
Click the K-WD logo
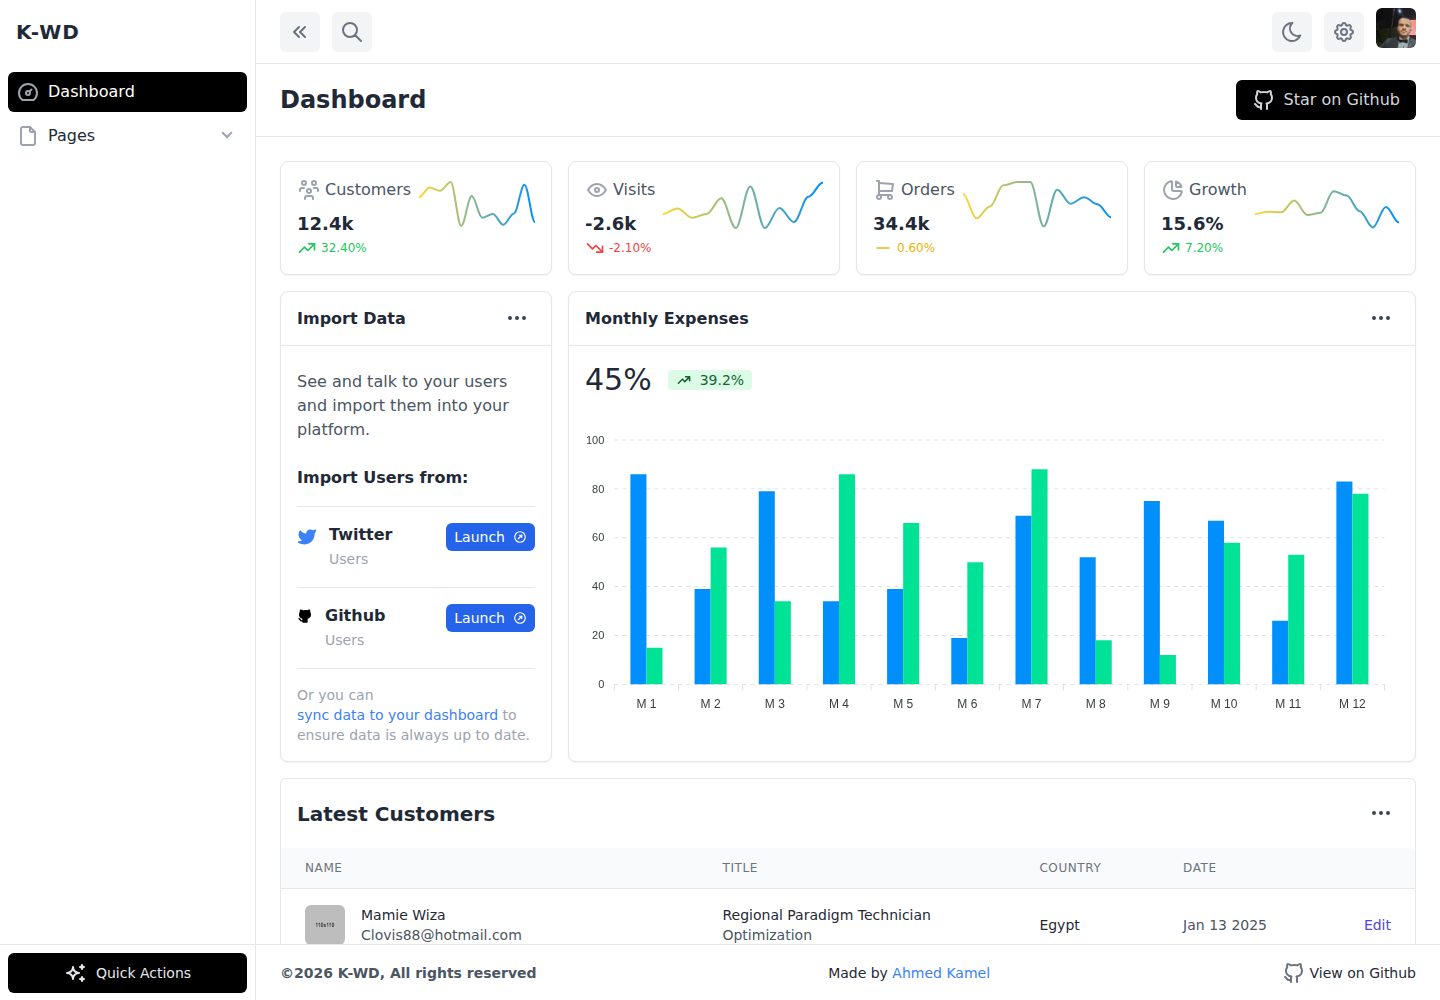click(x=47, y=32)
